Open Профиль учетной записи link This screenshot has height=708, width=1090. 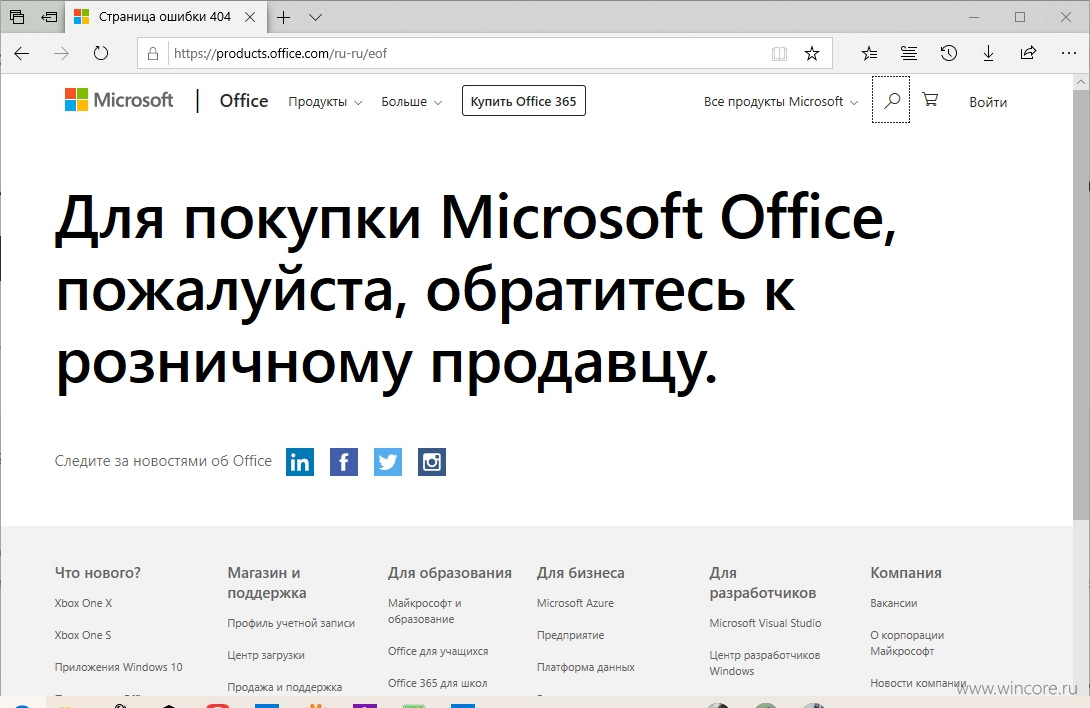[x=291, y=623]
